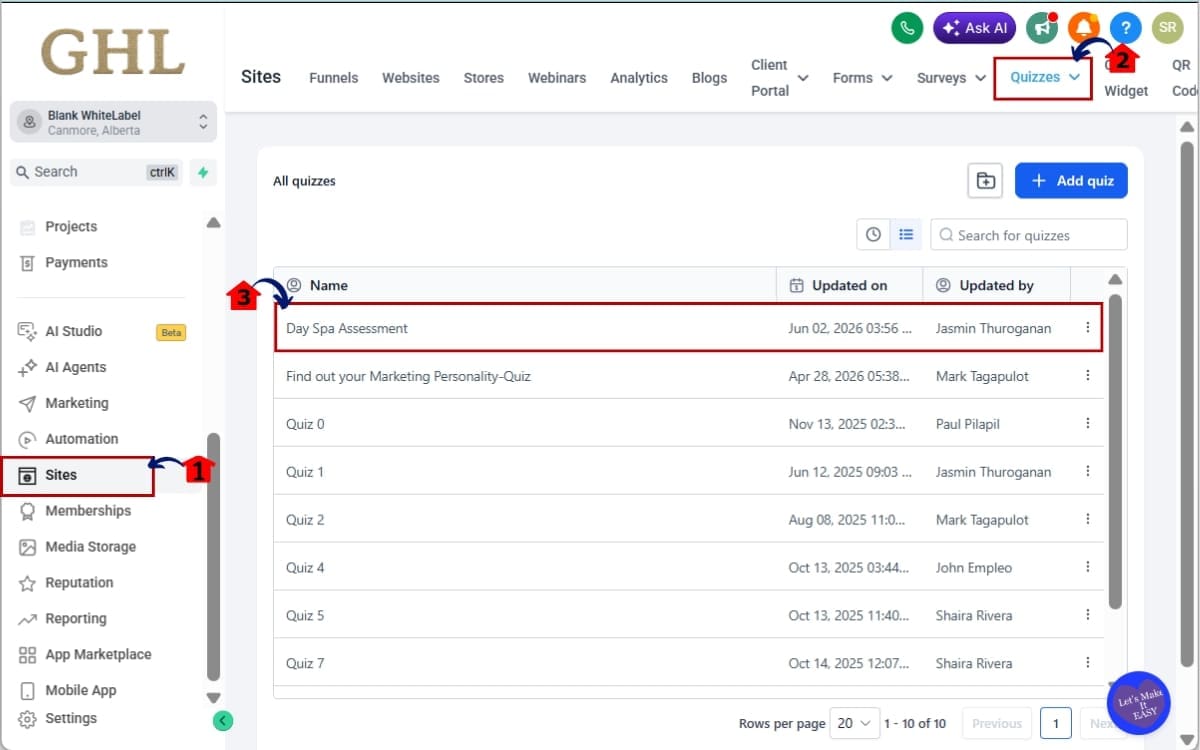The height and width of the screenshot is (750, 1200).
Task: Open the megaphone announcements icon
Action: pyautogui.click(x=1042, y=28)
